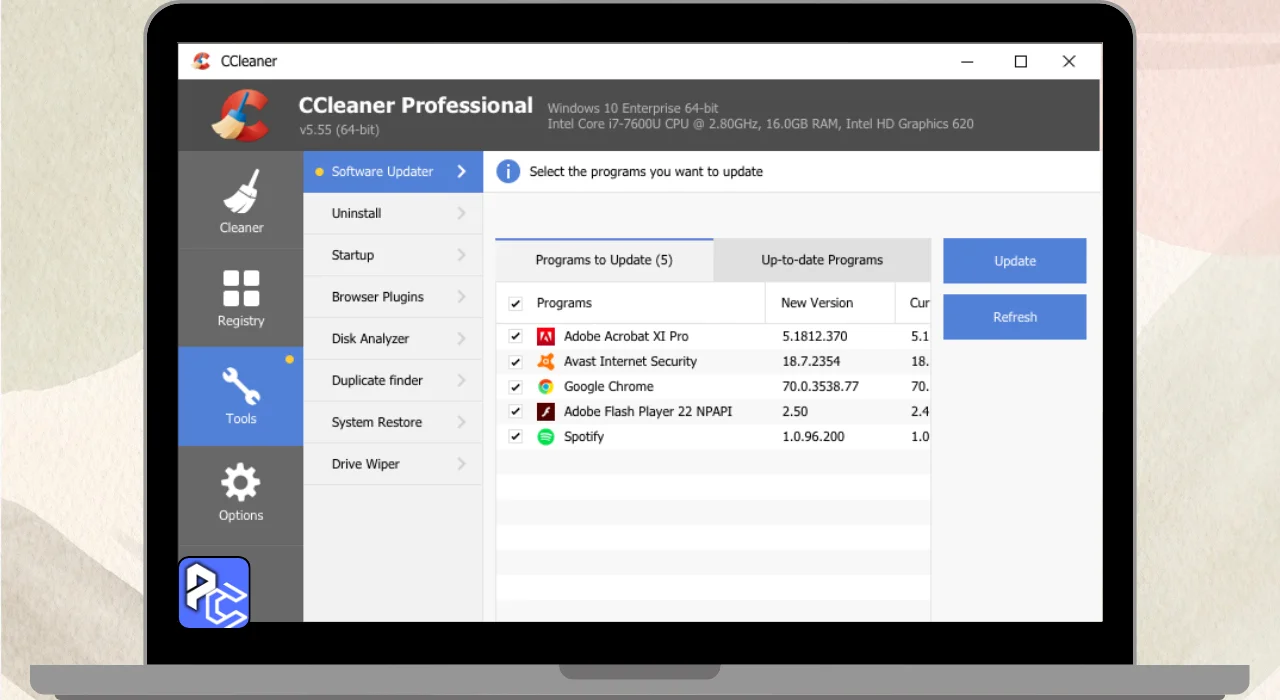
Task: Click the Avast Internet Security icon
Action: [x=546, y=361]
